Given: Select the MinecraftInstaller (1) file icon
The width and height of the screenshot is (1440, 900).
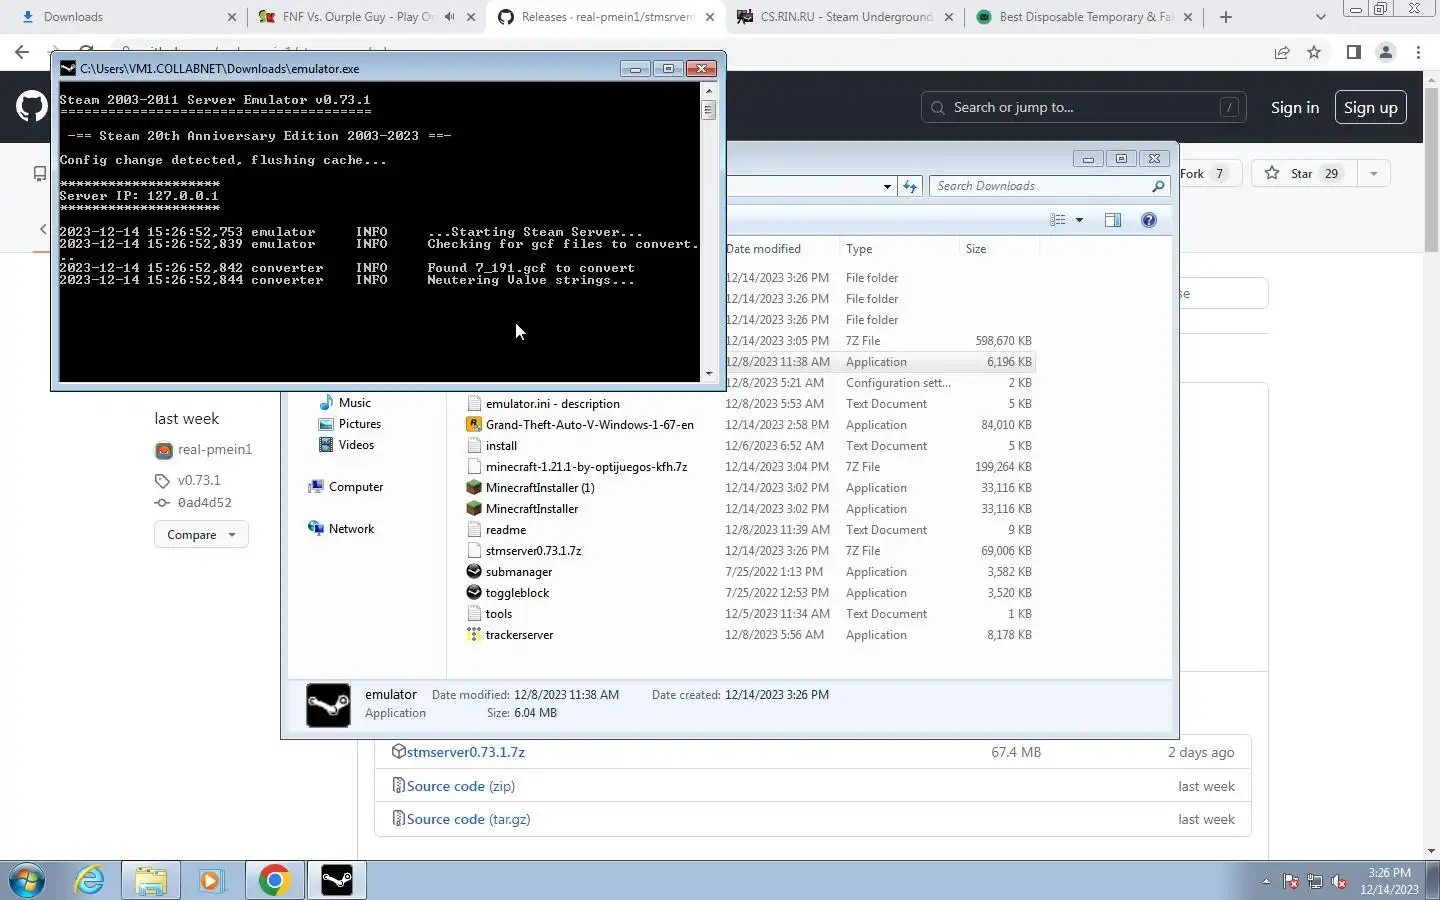Looking at the screenshot, I should pyautogui.click(x=474, y=487).
